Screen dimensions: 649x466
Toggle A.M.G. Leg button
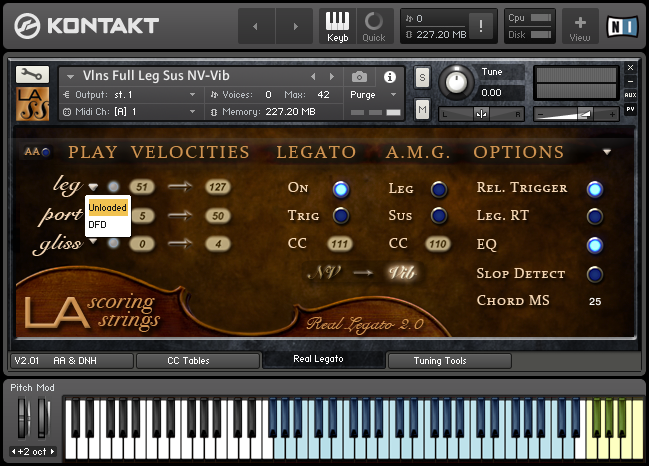439,189
